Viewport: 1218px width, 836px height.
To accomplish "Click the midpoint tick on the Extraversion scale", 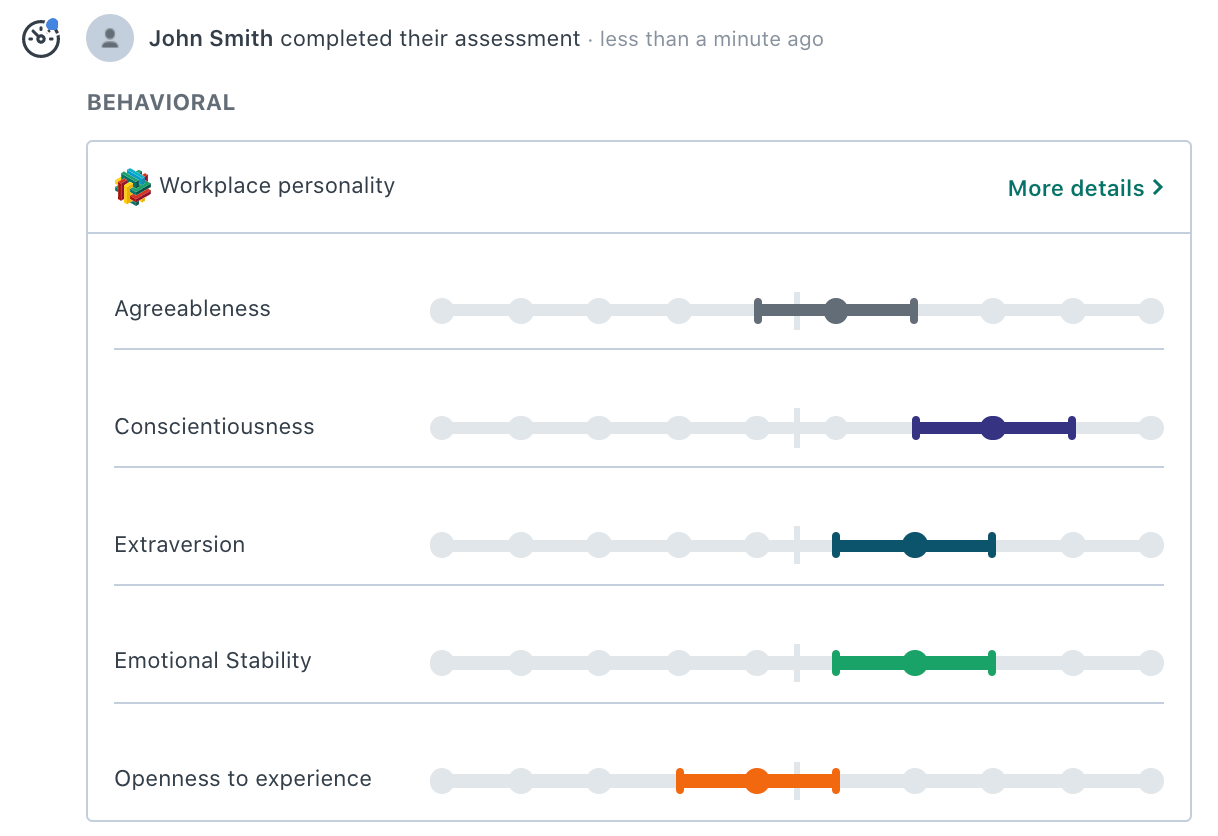I will tap(796, 545).
